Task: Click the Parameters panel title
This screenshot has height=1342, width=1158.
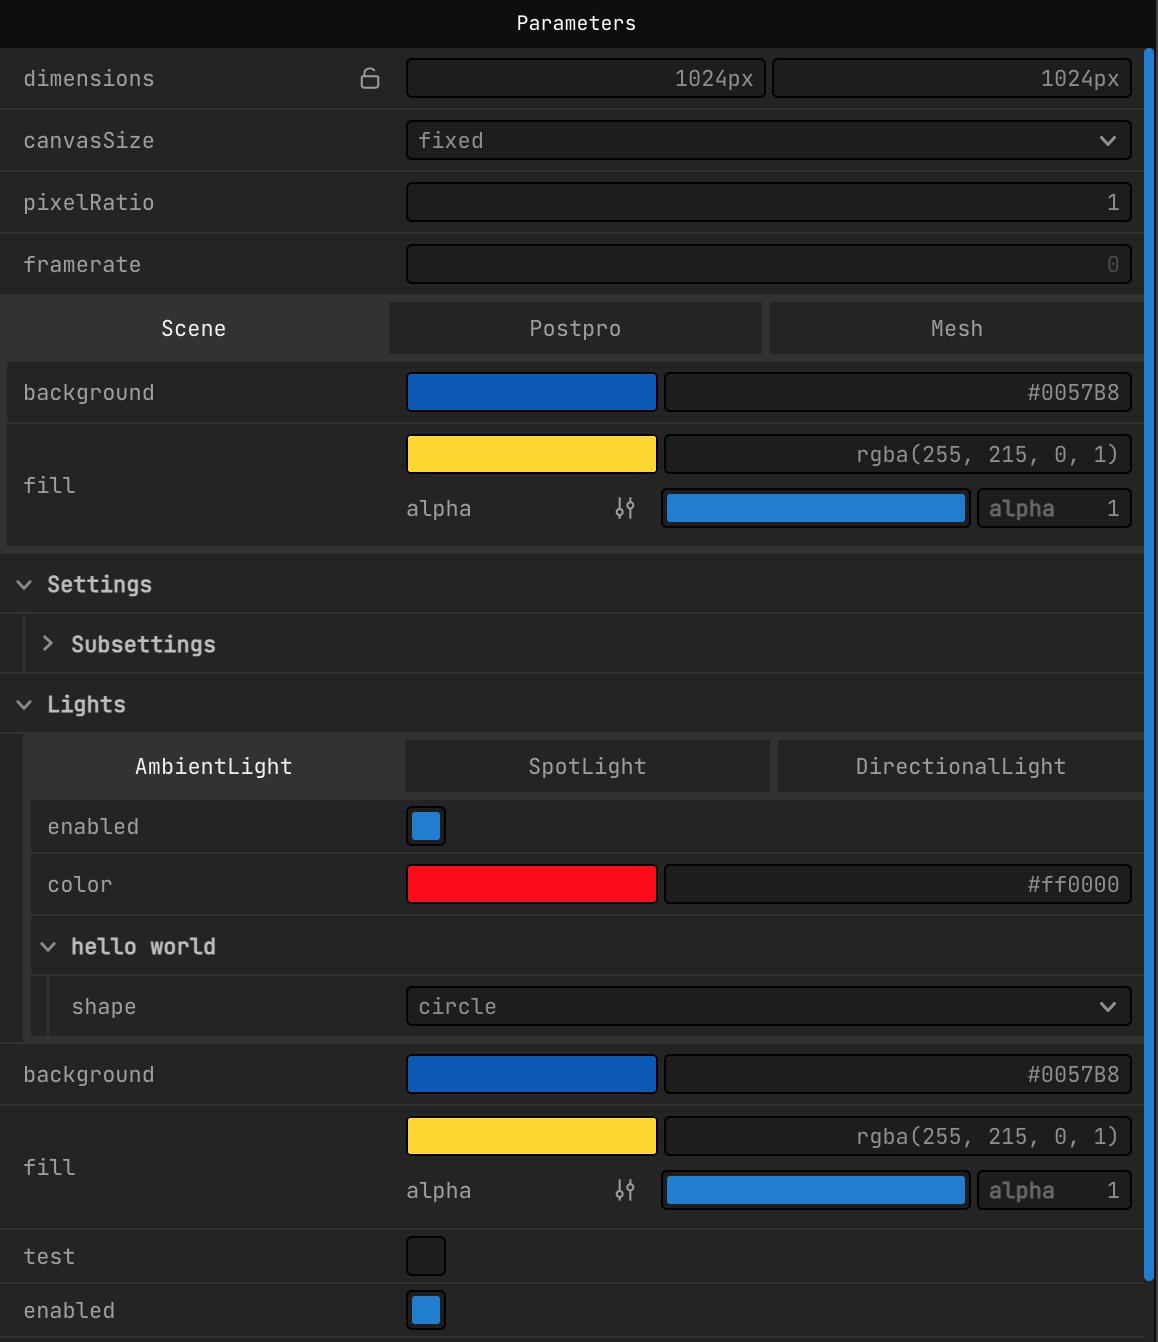Action: 576,23
